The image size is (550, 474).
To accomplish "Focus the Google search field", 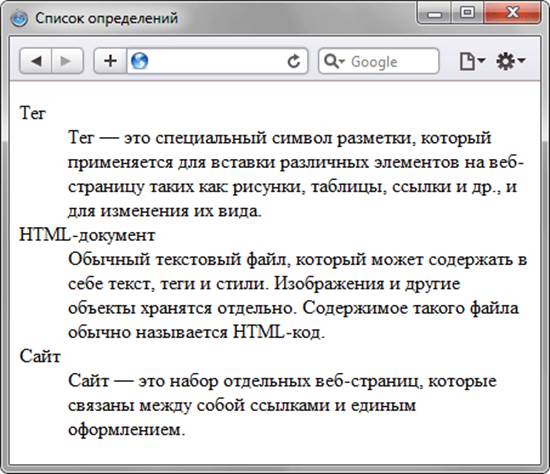I will (379, 61).
